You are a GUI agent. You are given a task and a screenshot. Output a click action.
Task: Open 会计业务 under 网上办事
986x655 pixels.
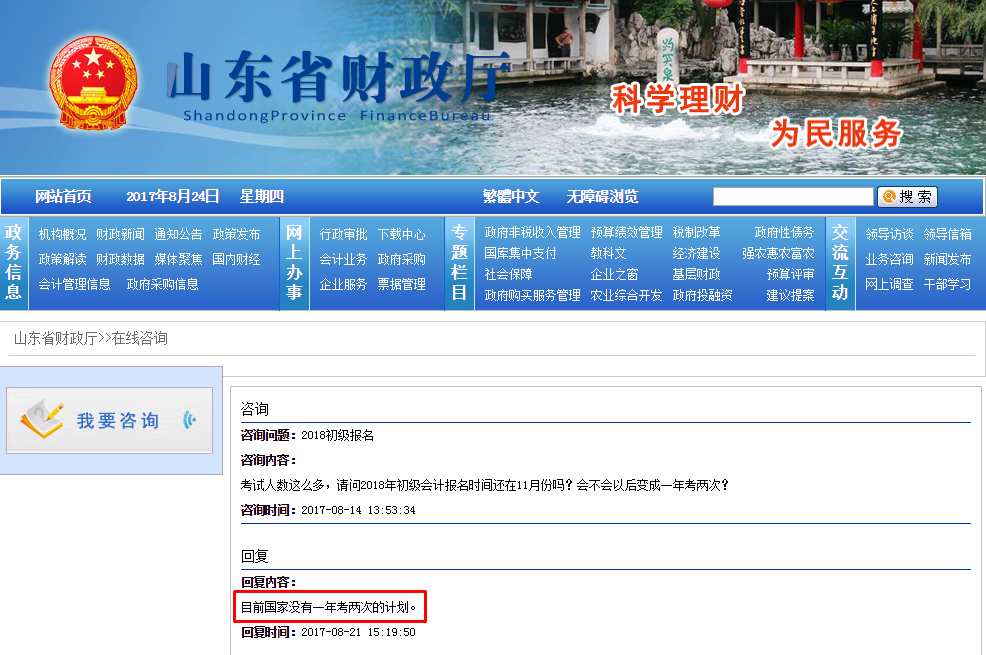pyautogui.click(x=340, y=258)
